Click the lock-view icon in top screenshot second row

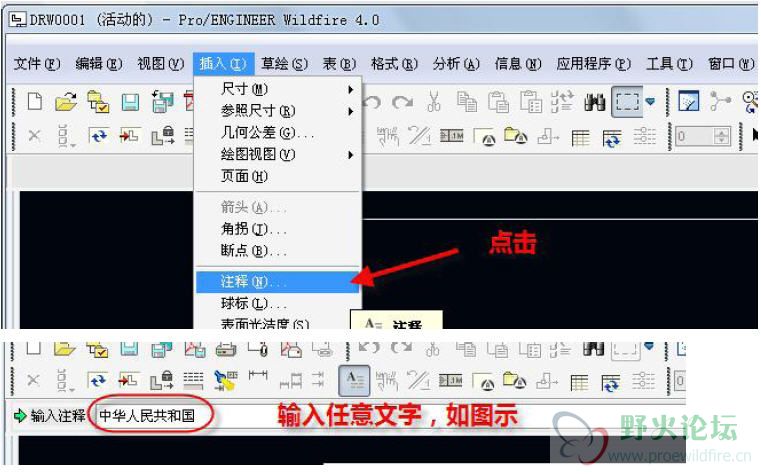[163, 136]
